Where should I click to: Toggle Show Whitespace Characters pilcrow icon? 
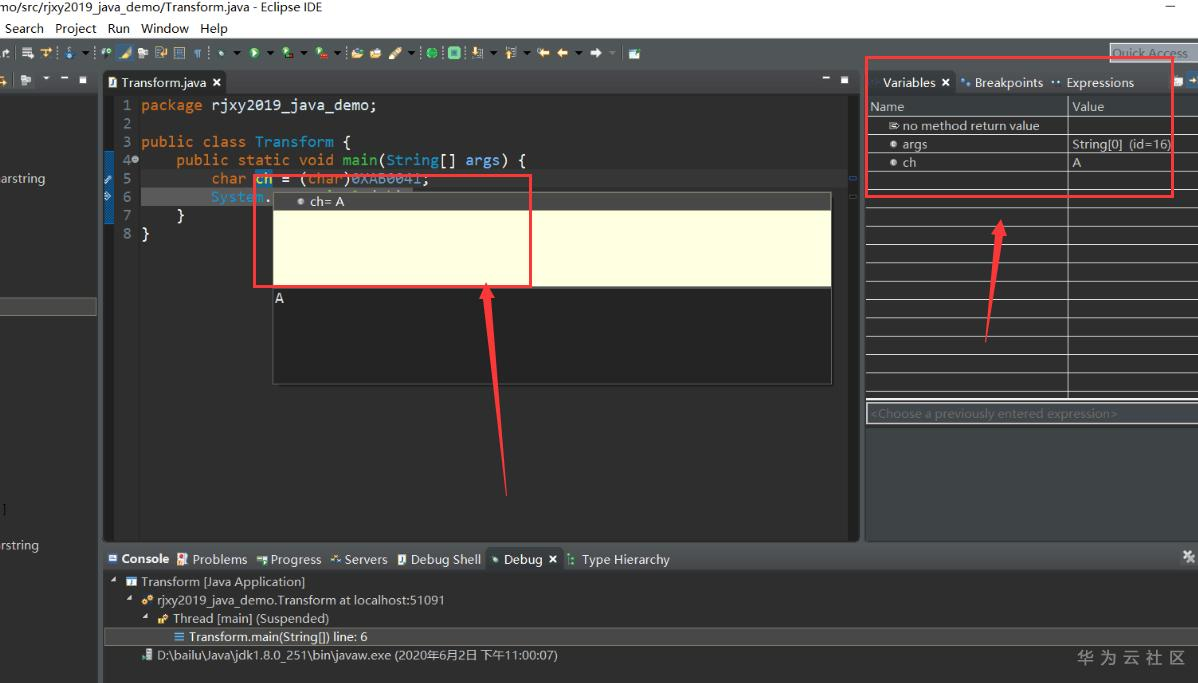coord(197,53)
